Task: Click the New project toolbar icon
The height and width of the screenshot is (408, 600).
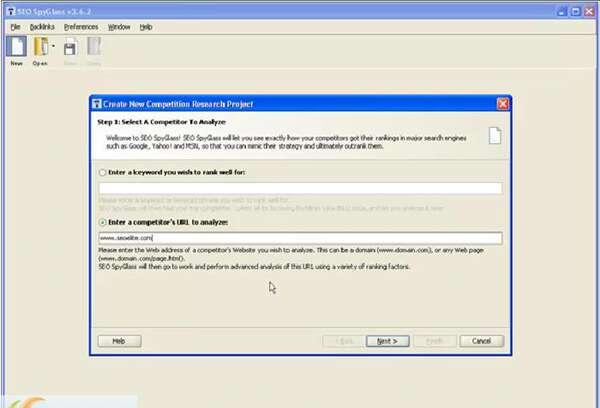Action: pyautogui.click(x=16, y=47)
